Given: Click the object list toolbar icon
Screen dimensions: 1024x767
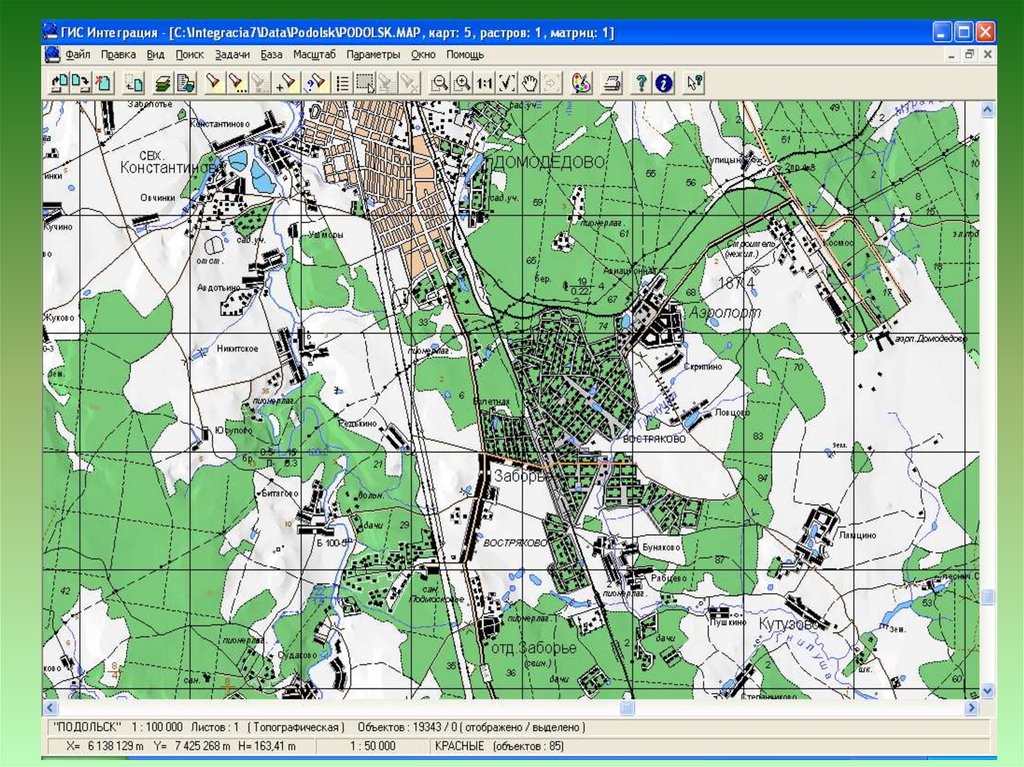Looking at the screenshot, I should 342,83.
